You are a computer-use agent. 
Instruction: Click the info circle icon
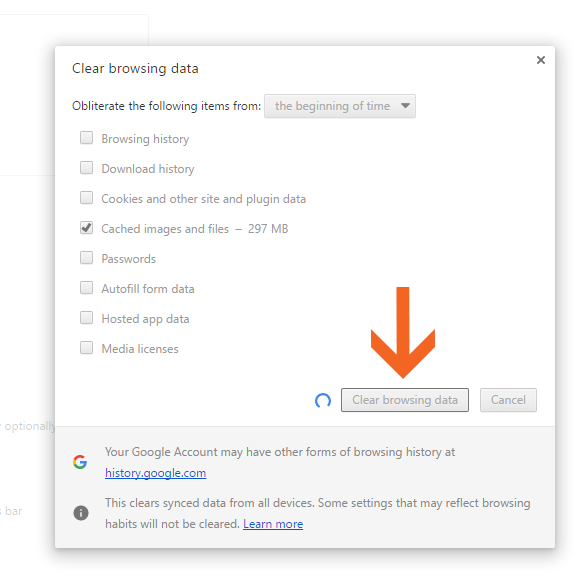pos(81,513)
